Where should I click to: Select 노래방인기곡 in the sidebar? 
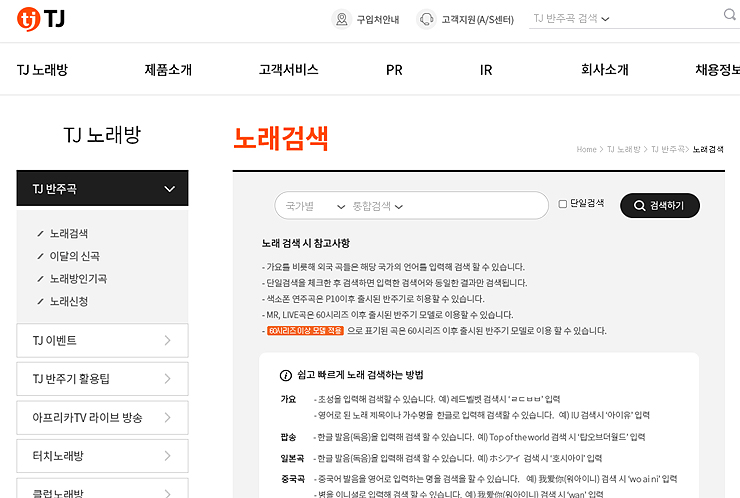pos(78,279)
